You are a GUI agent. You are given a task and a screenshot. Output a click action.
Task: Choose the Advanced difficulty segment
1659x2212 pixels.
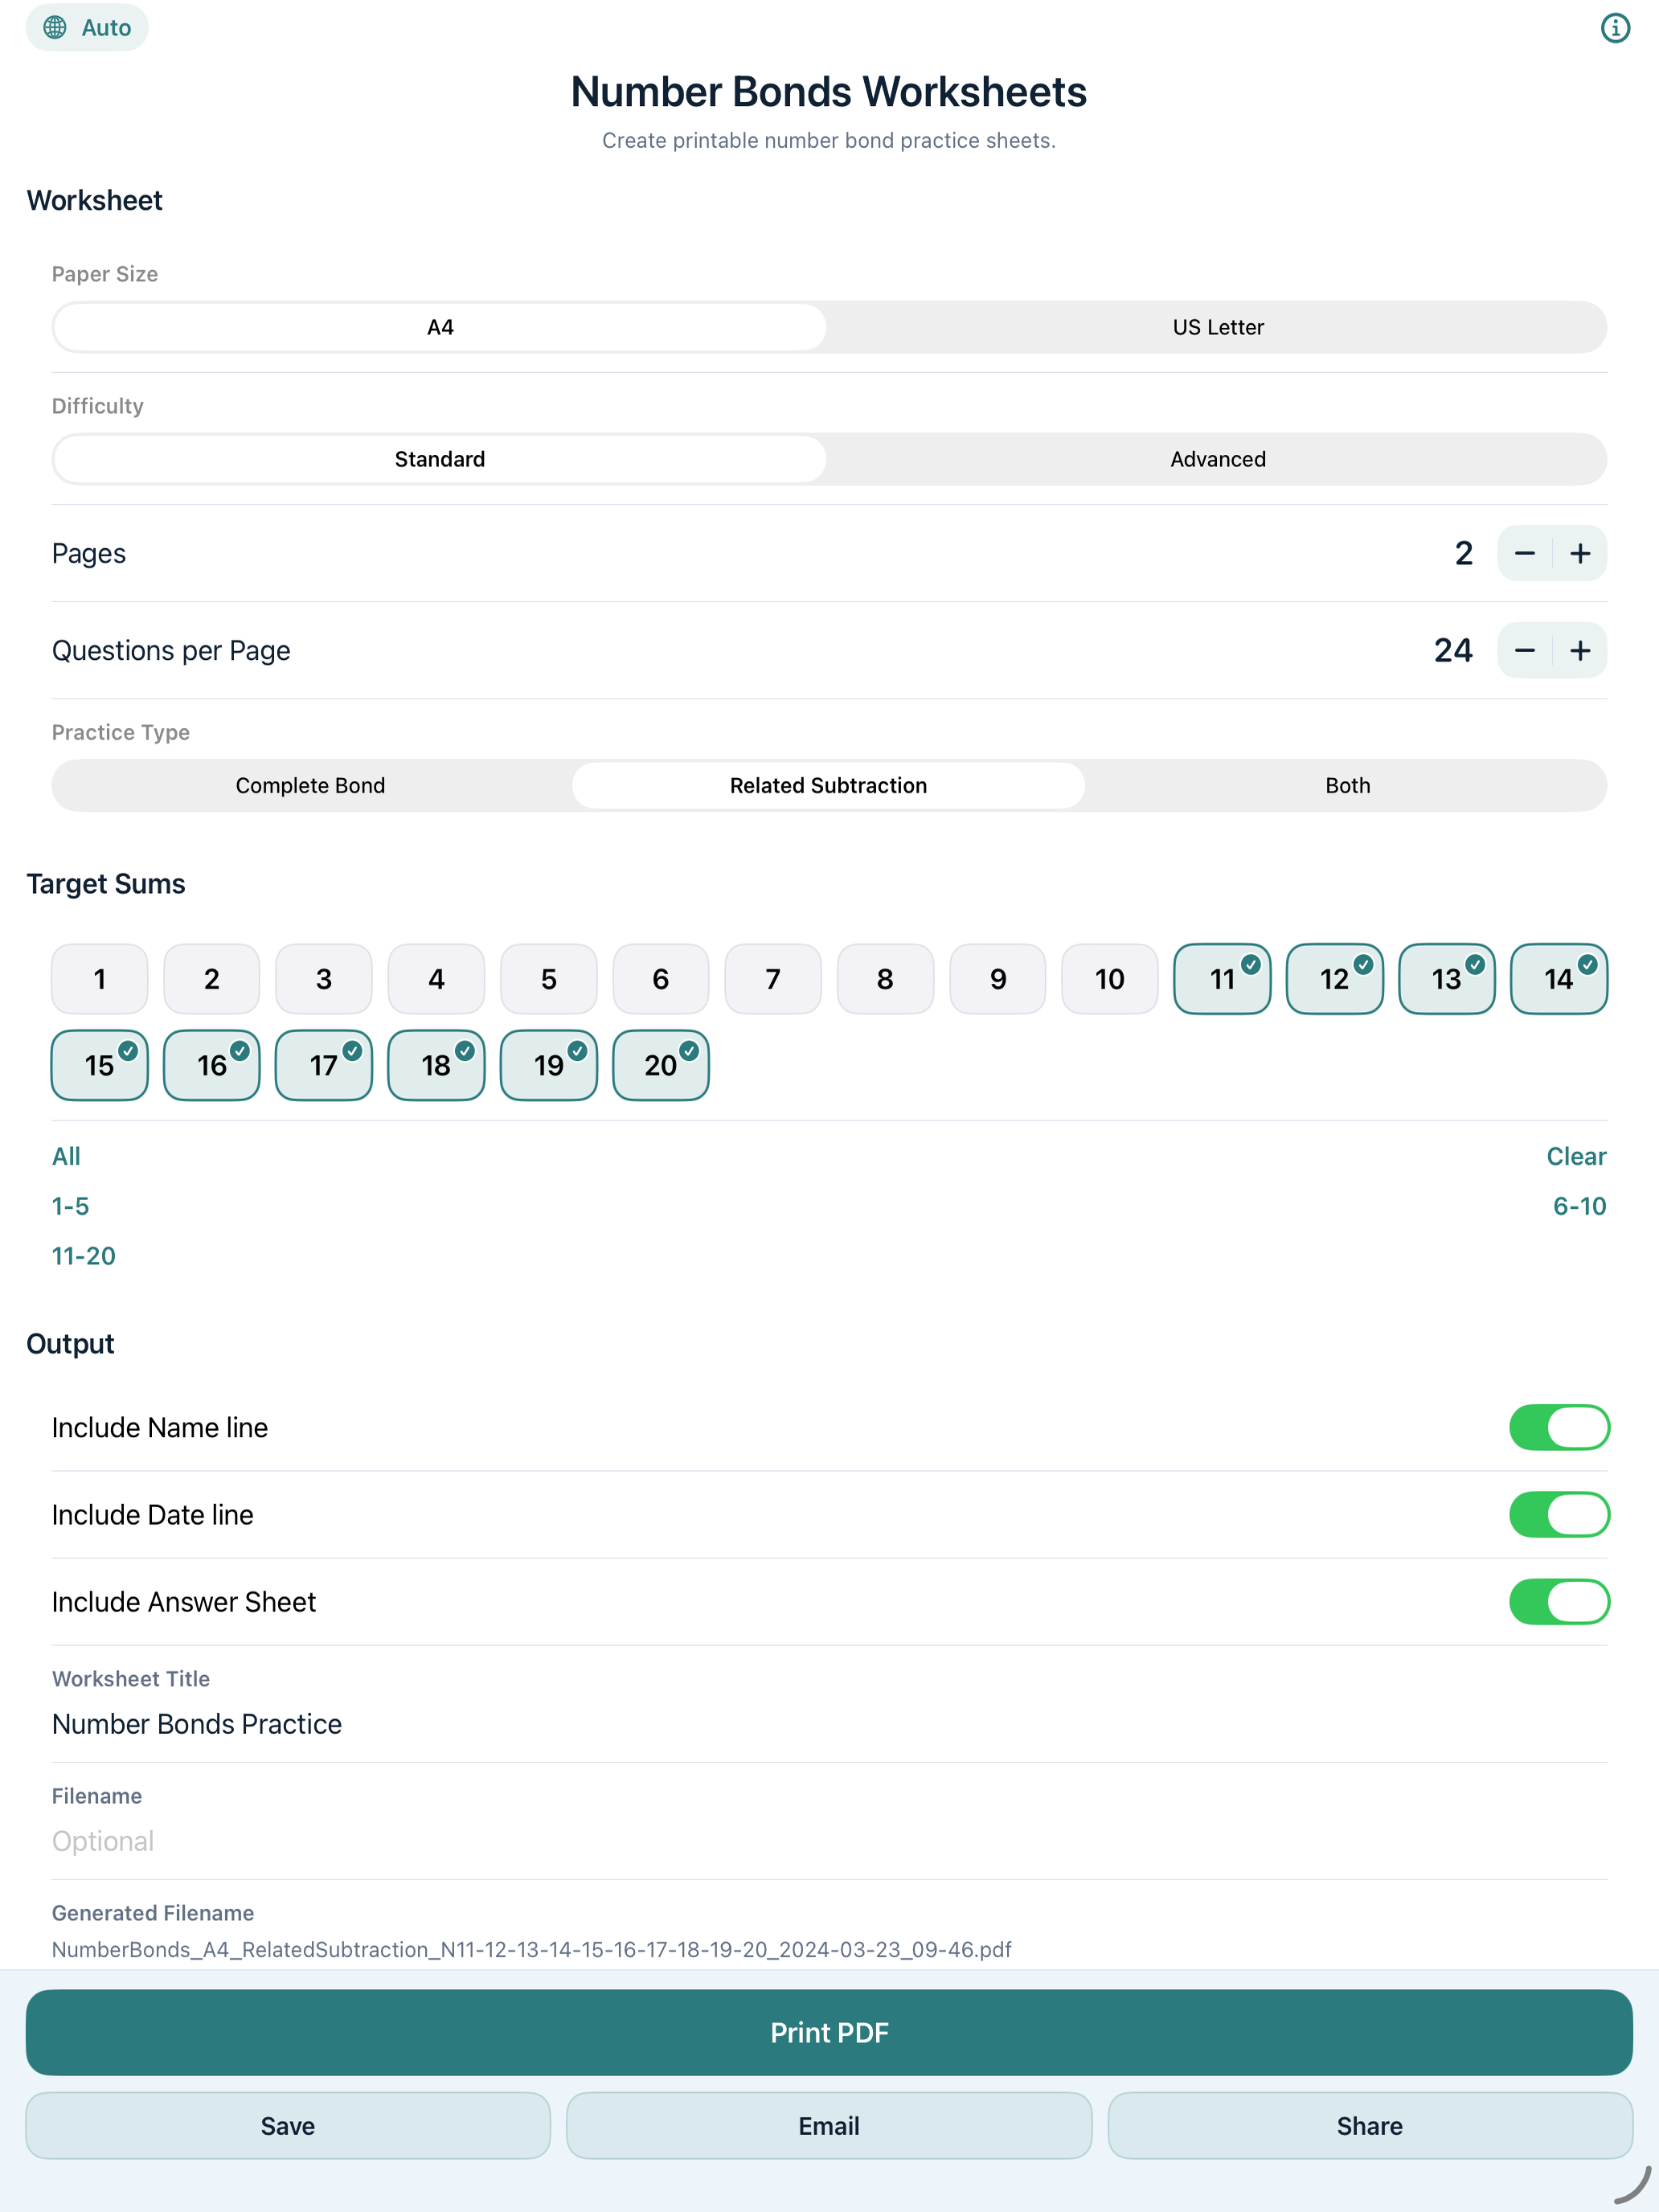click(1218, 459)
